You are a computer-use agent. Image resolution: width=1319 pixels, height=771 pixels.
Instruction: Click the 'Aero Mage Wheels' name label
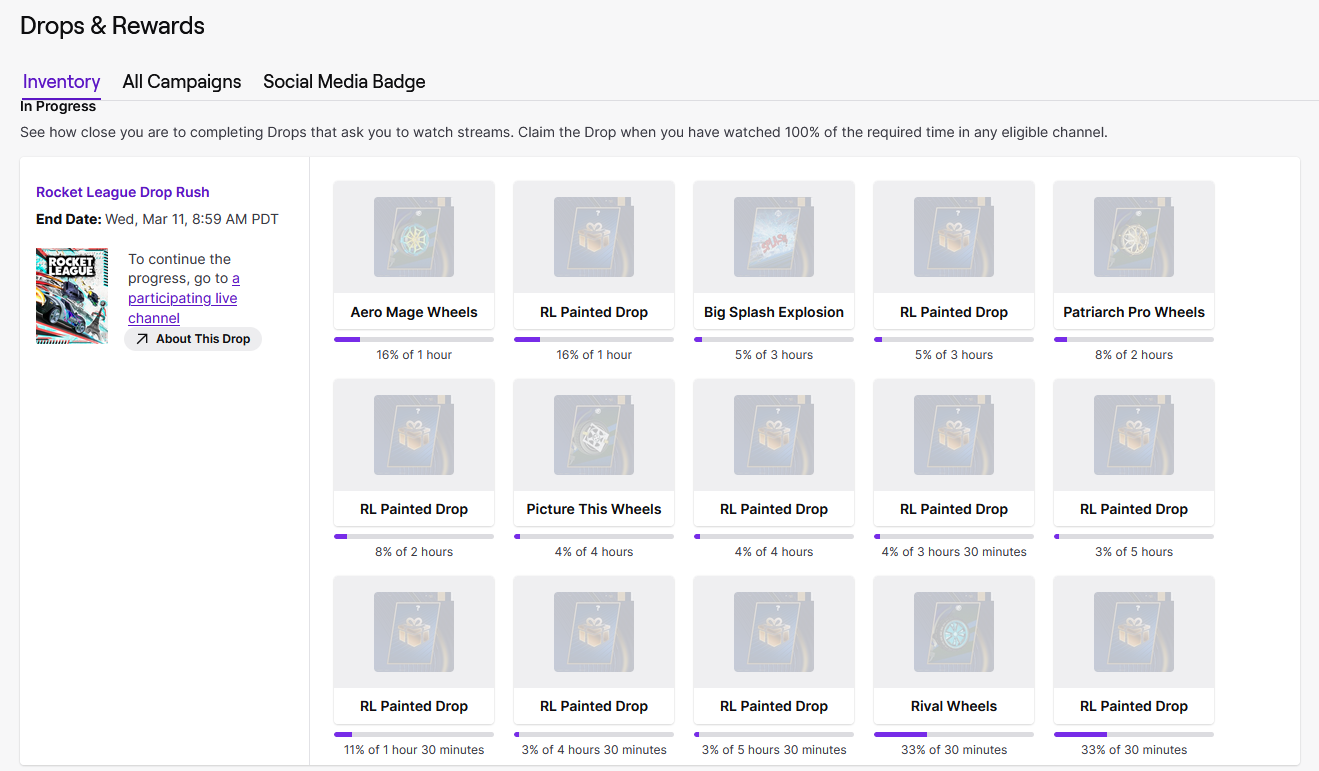coord(414,312)
